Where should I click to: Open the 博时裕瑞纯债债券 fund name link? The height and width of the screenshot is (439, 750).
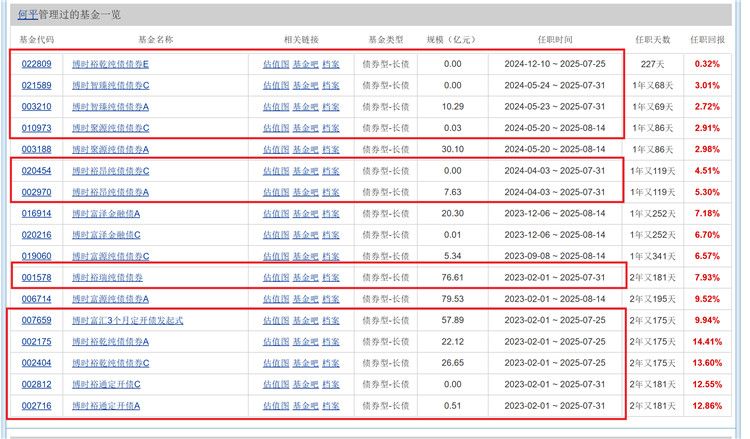click(x=107, y=277)
